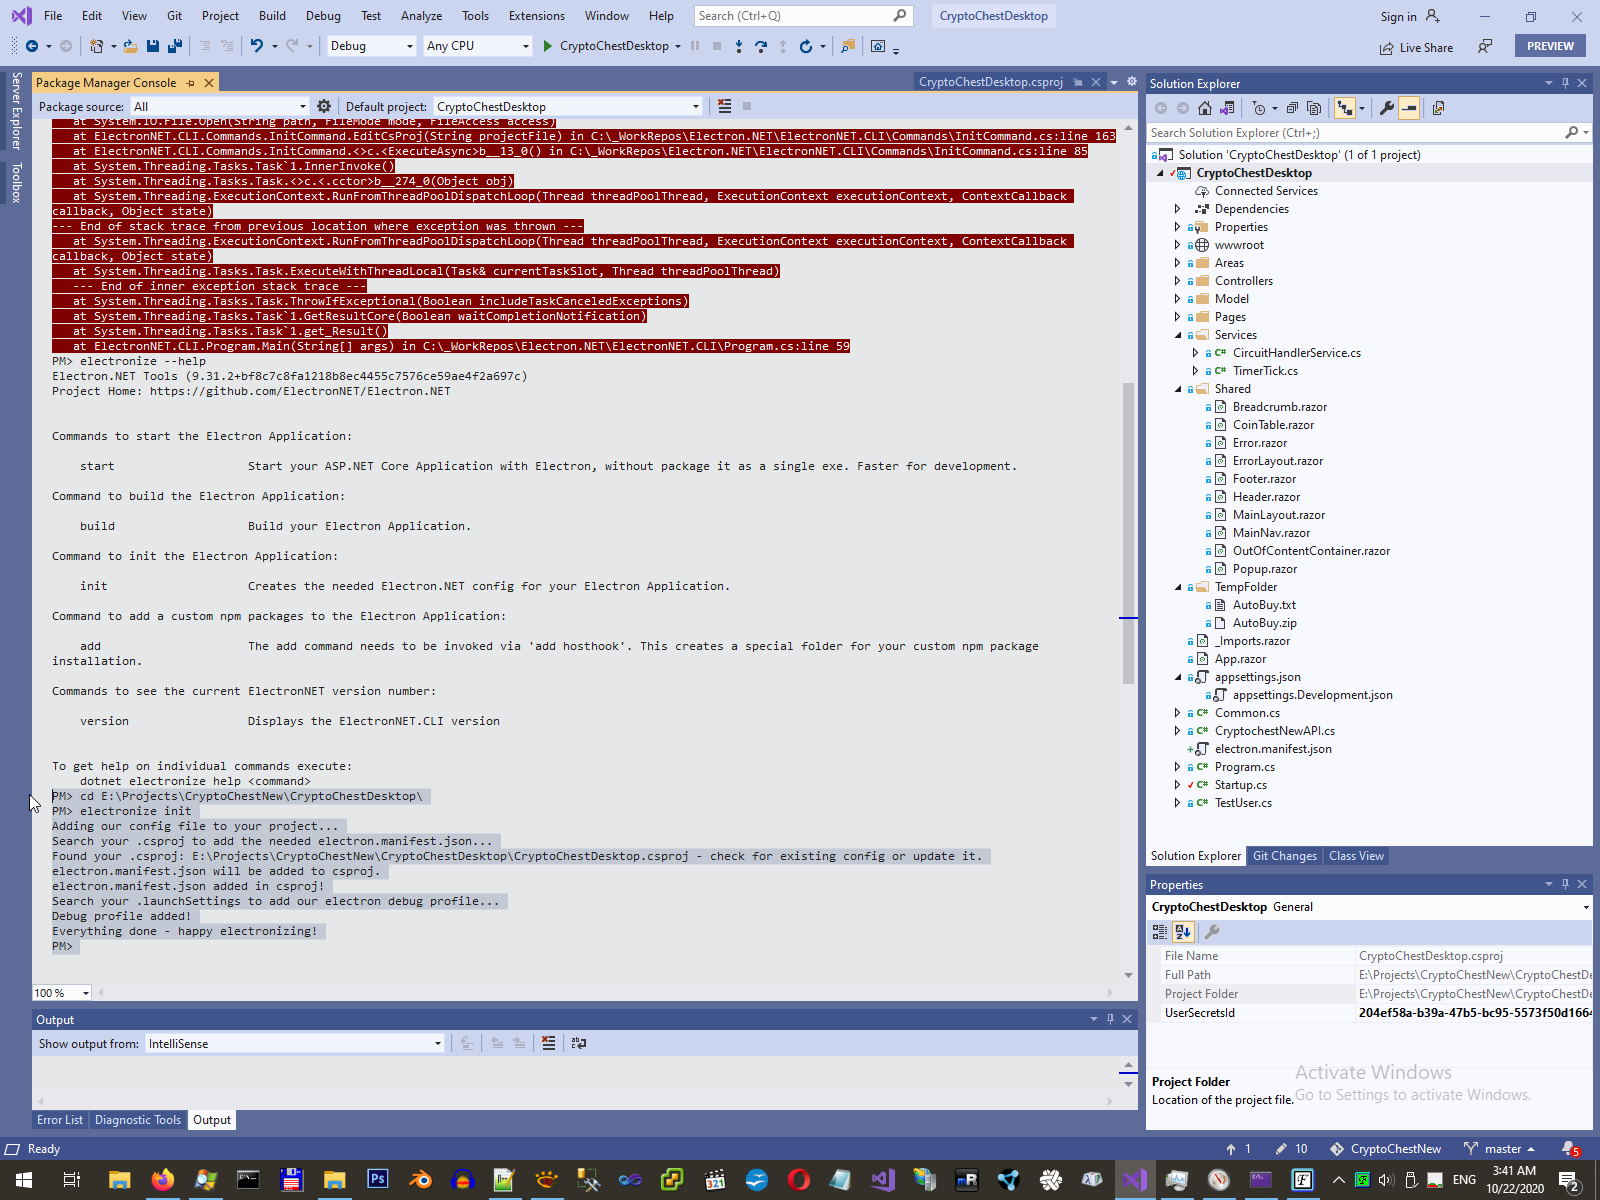Viewport: 1600px width, 1200px height.
Task: Save the current file via toolbar
Action: [x=153, y=46]
